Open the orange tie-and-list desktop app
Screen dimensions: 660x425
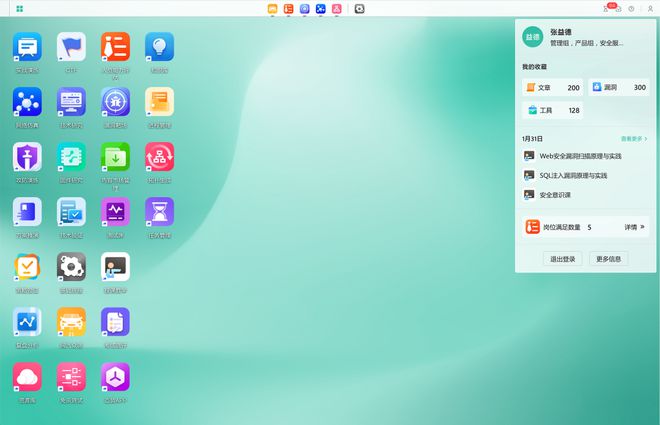(x=115, y=47)
